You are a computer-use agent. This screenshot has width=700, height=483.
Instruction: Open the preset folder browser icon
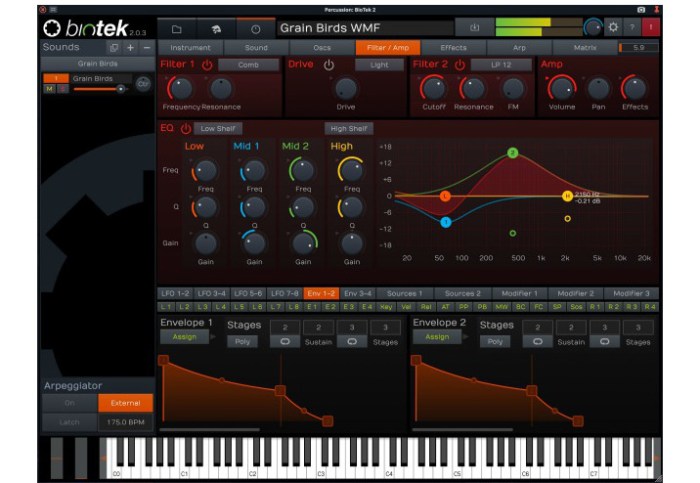[177, 29]
